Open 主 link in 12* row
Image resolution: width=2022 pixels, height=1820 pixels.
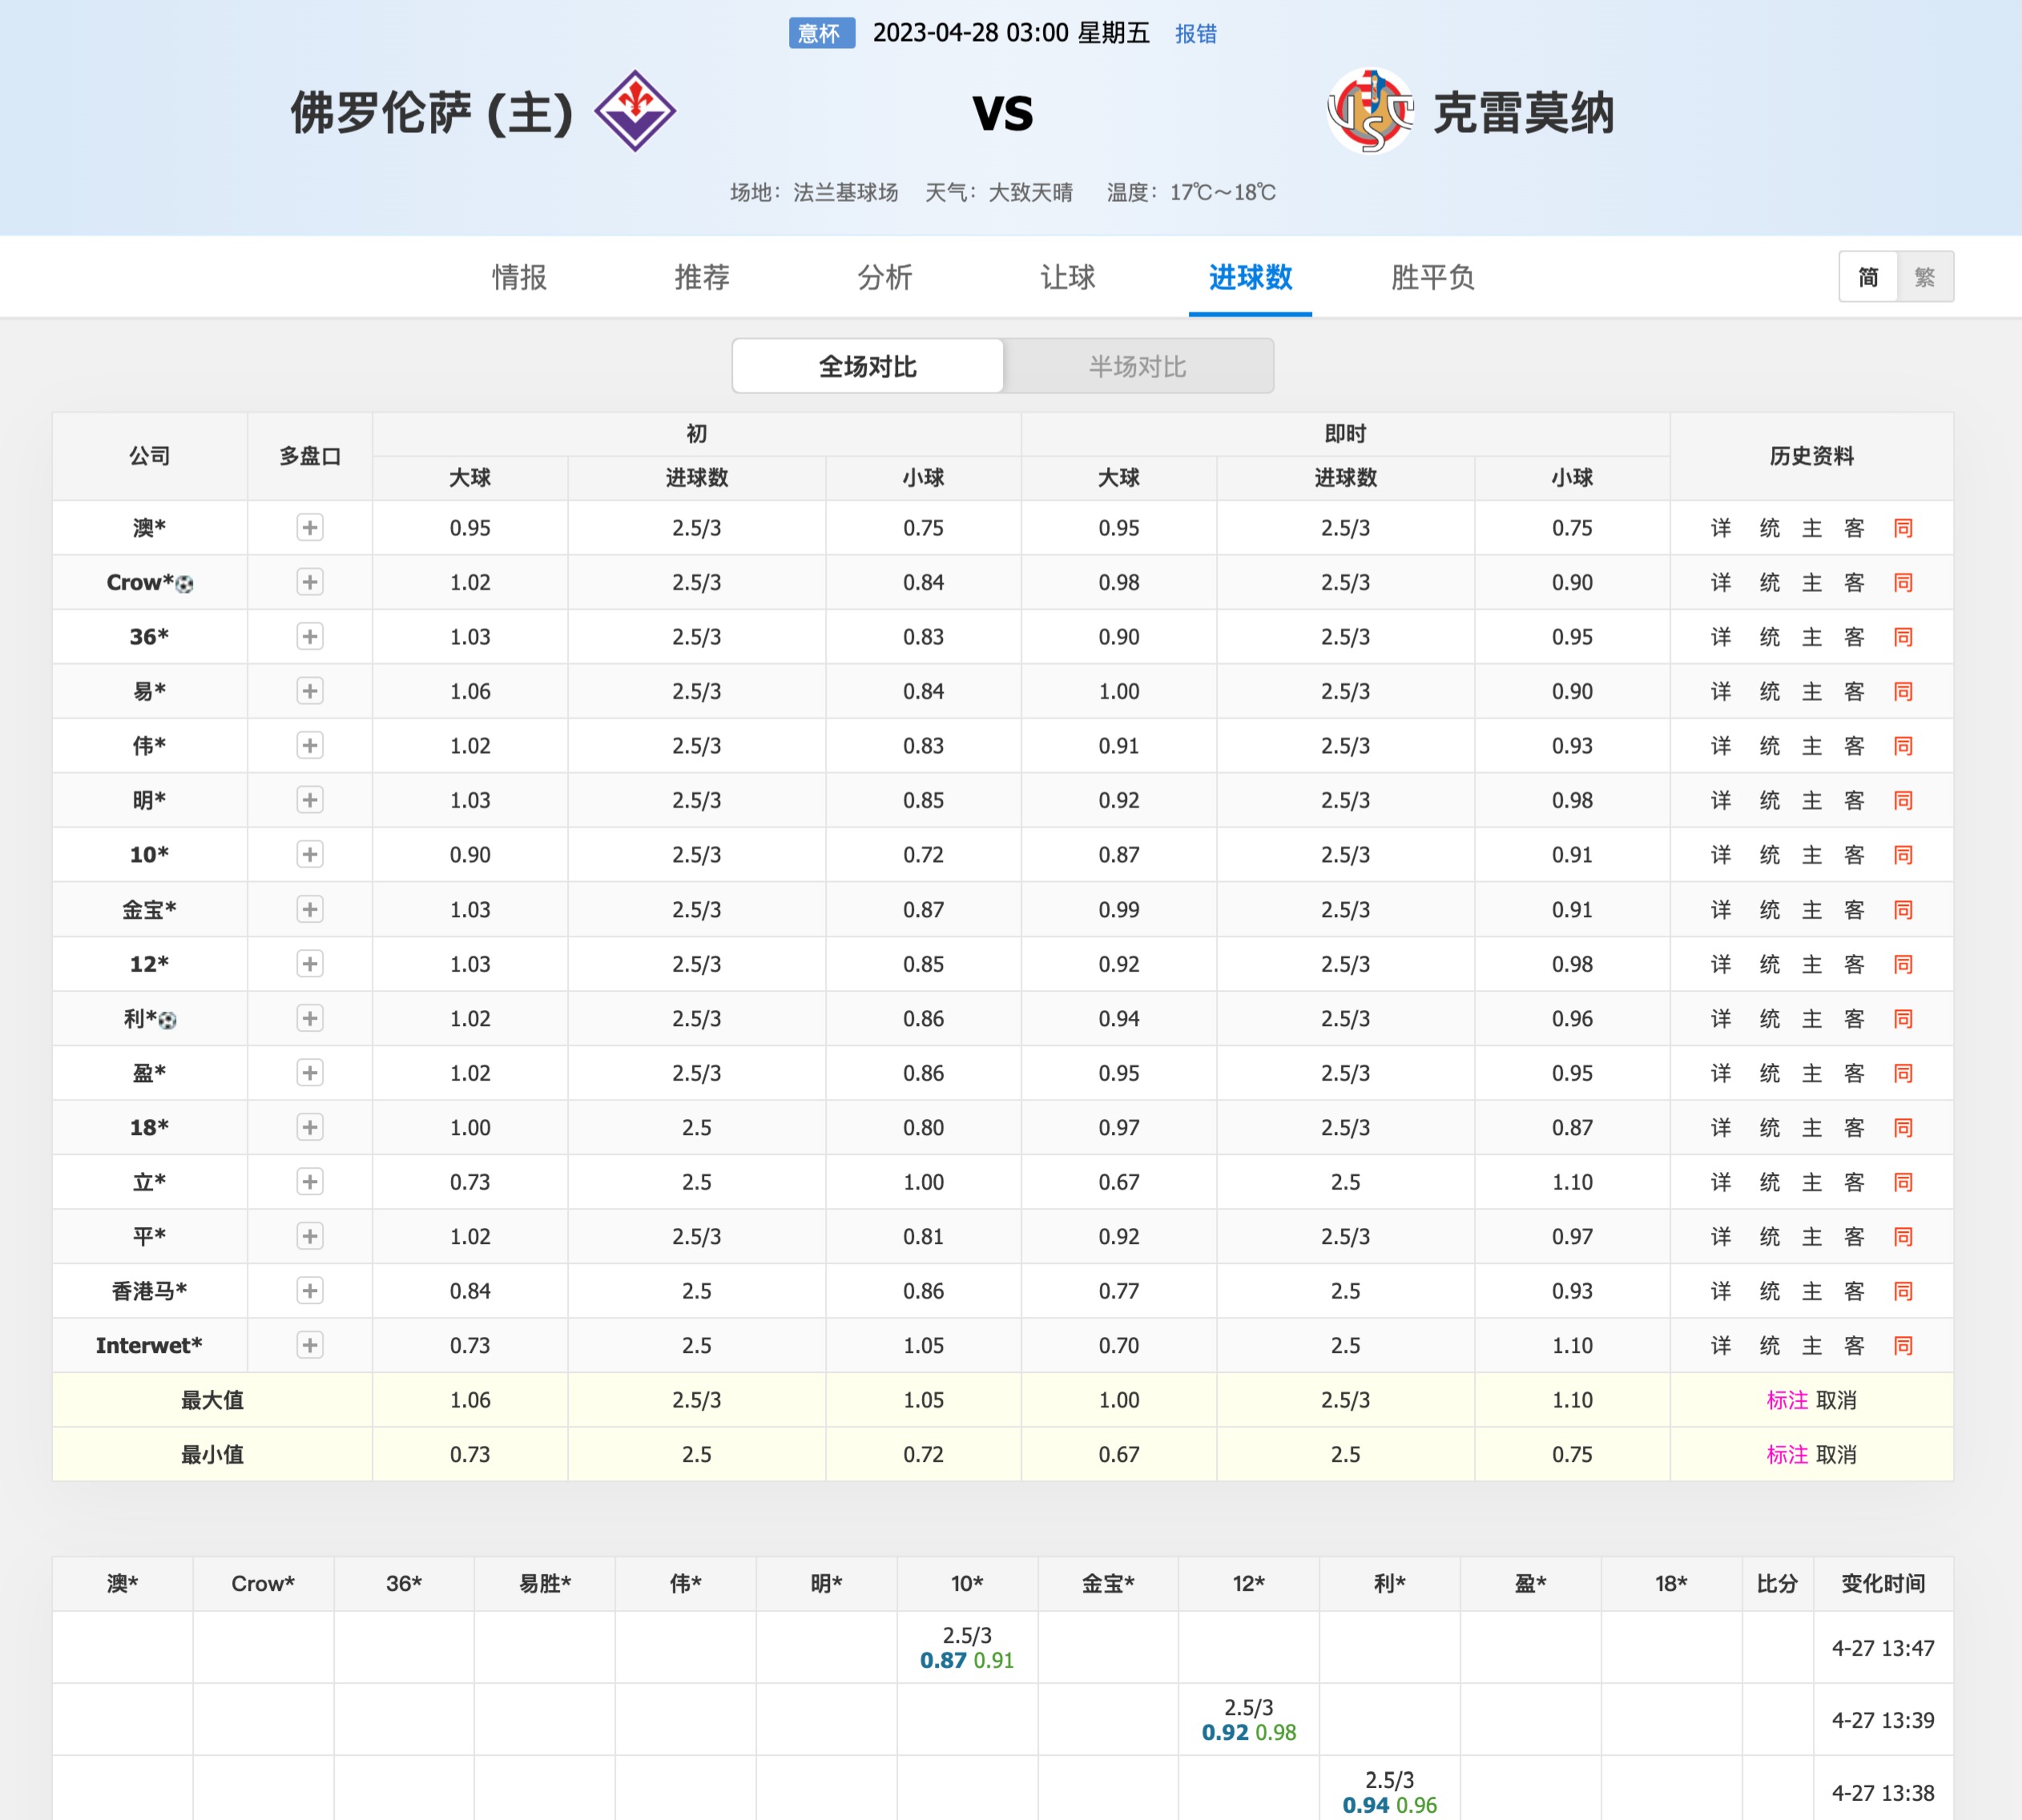click(1812, 964)
